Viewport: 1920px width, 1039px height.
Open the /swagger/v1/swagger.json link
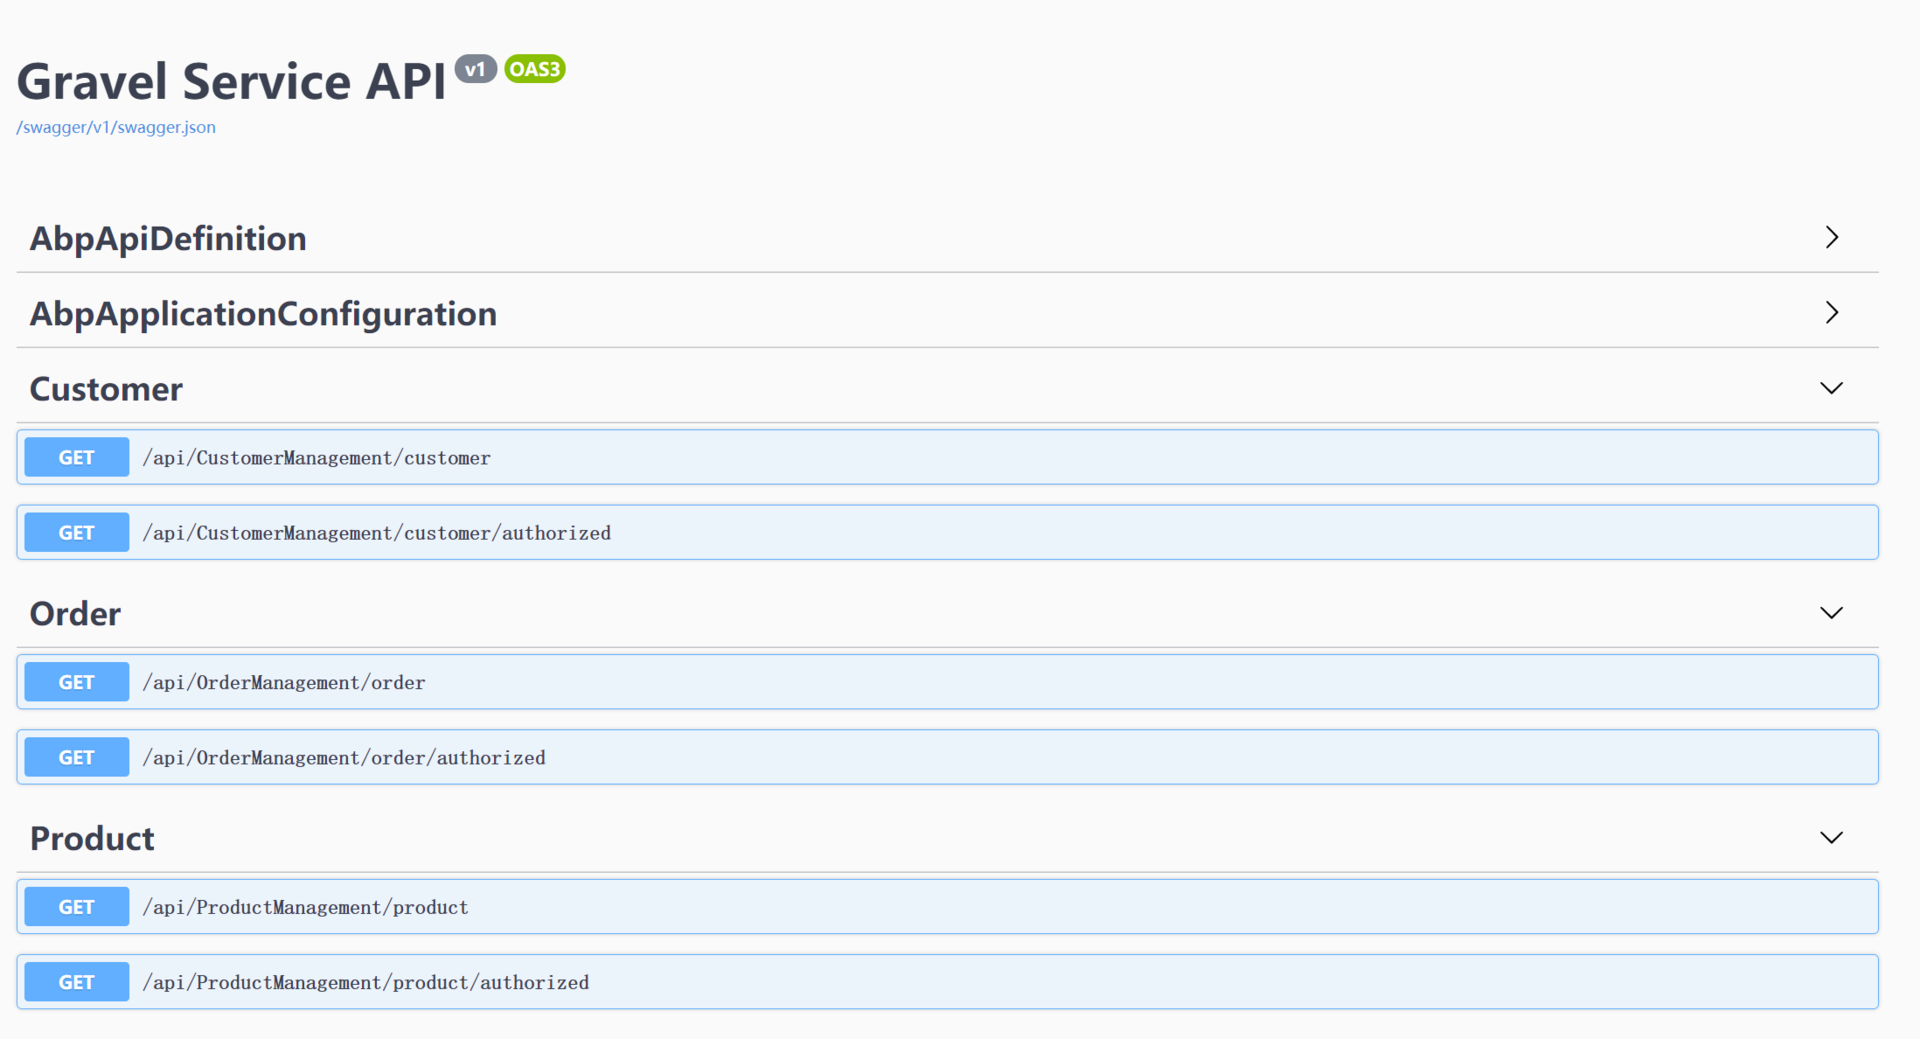116,127
